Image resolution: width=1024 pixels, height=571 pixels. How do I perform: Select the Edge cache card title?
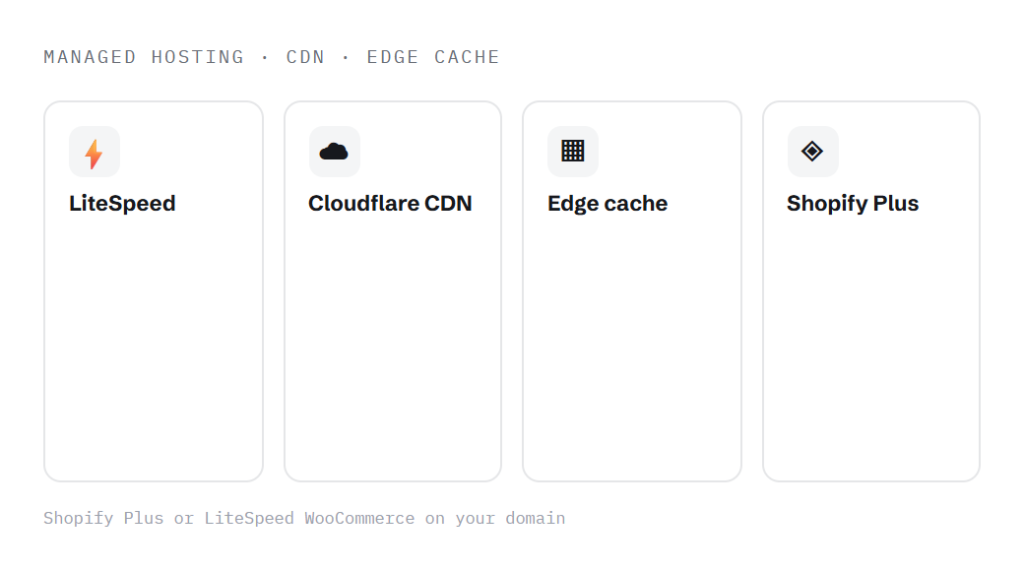607,203
